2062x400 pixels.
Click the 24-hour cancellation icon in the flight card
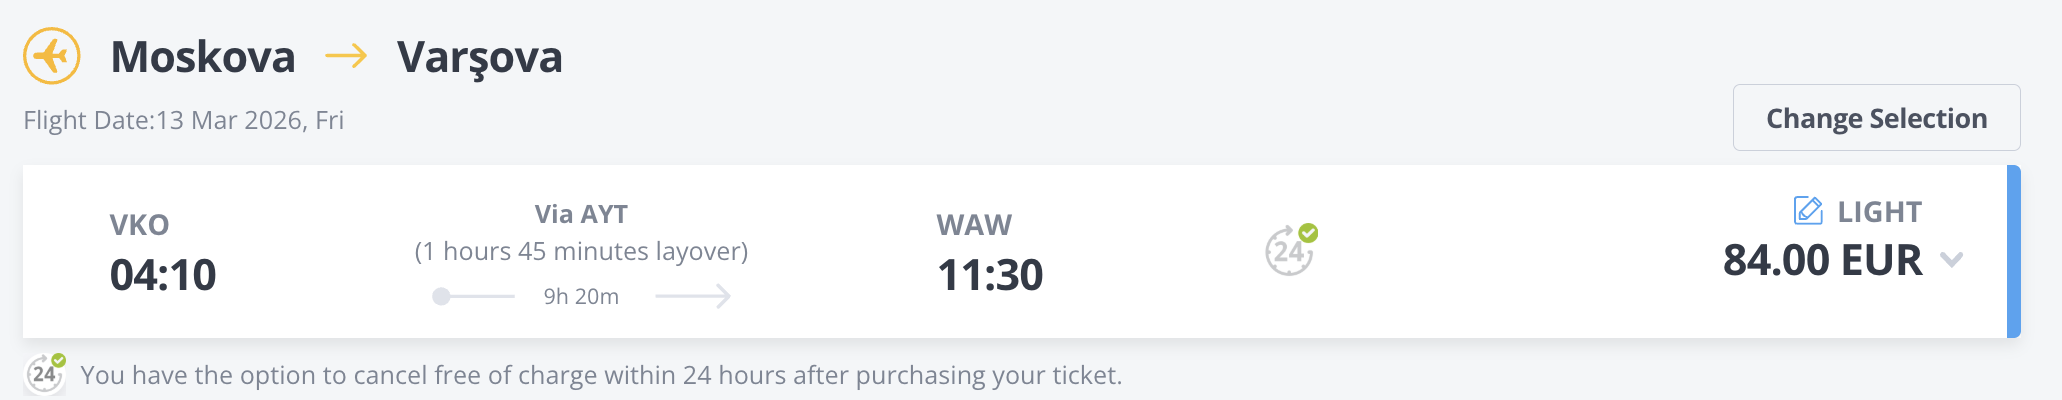1290,249
